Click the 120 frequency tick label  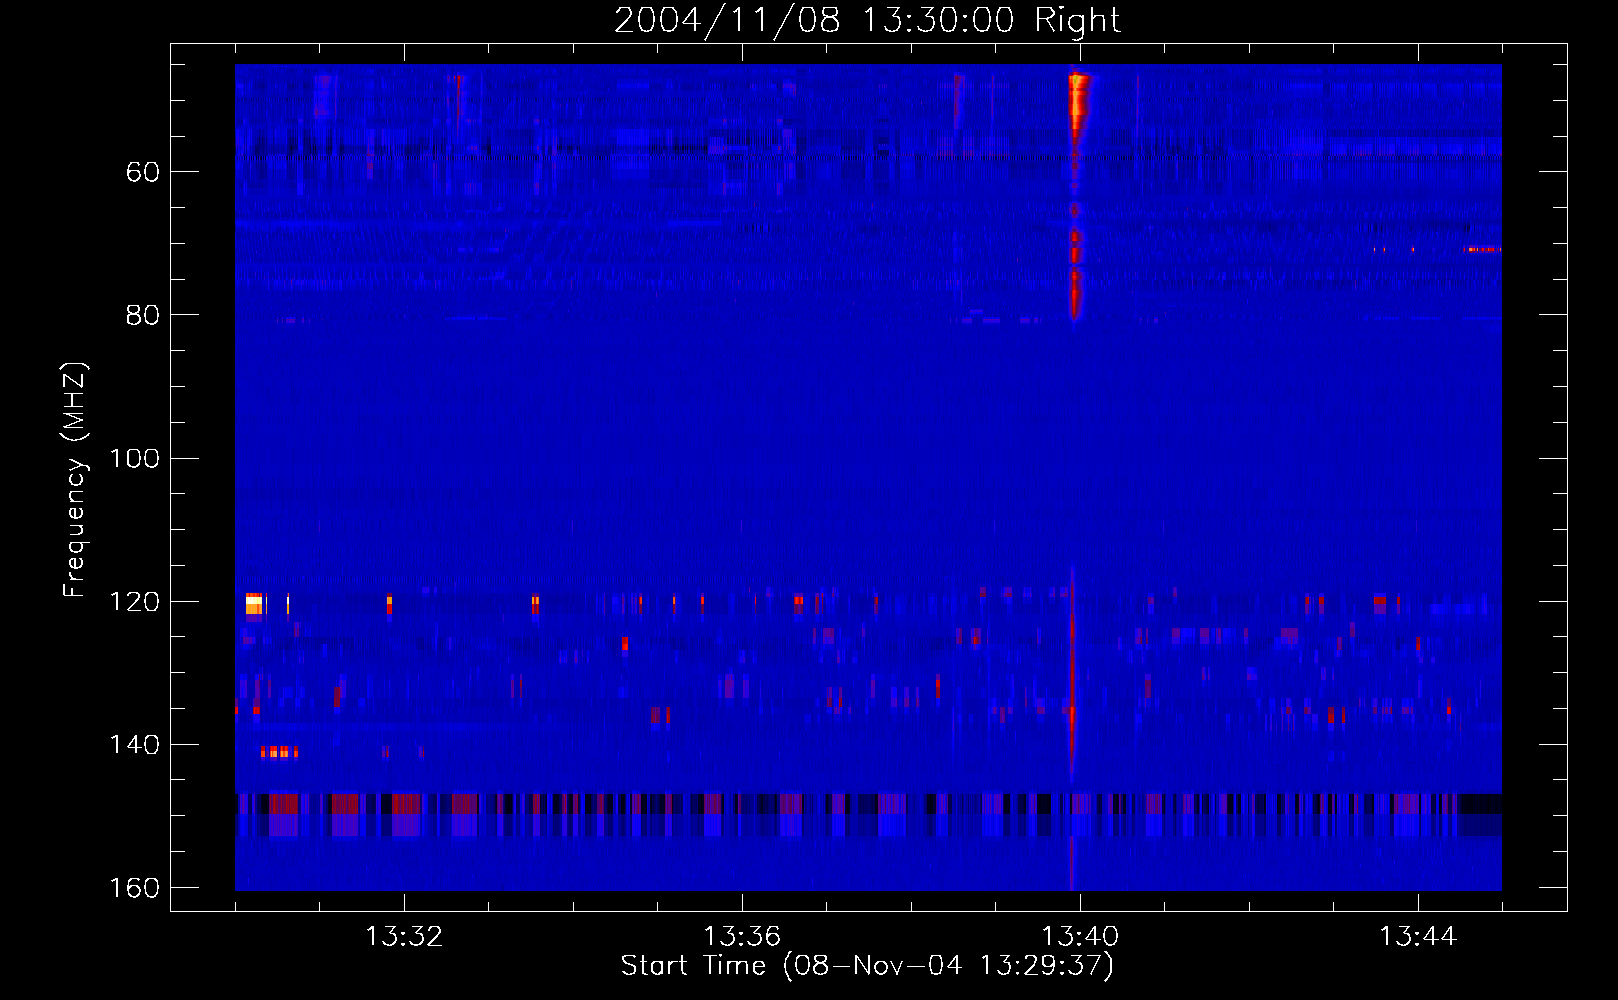[x=135, y=601]
